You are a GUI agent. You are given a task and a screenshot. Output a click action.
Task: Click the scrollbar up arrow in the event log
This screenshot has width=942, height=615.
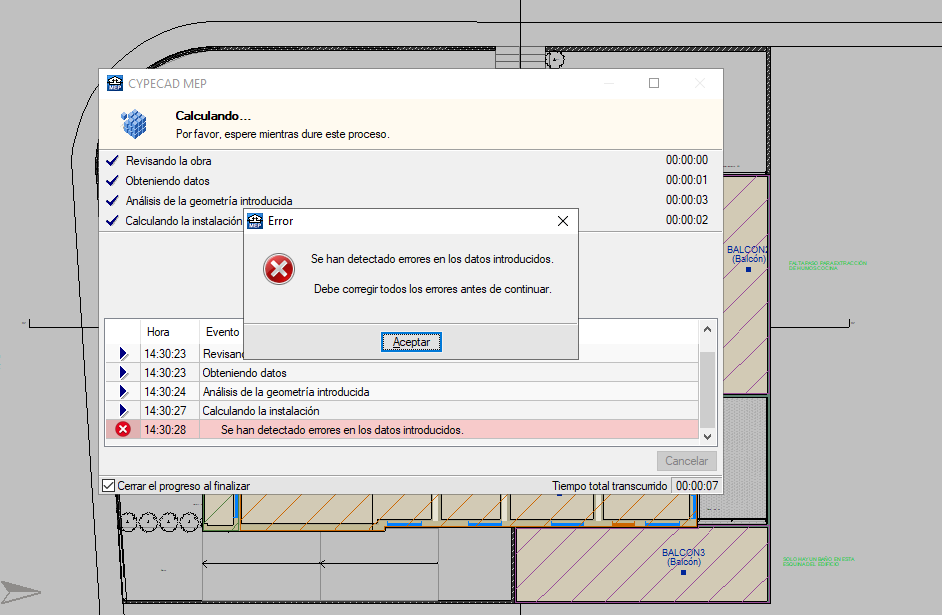click(707, 328)
